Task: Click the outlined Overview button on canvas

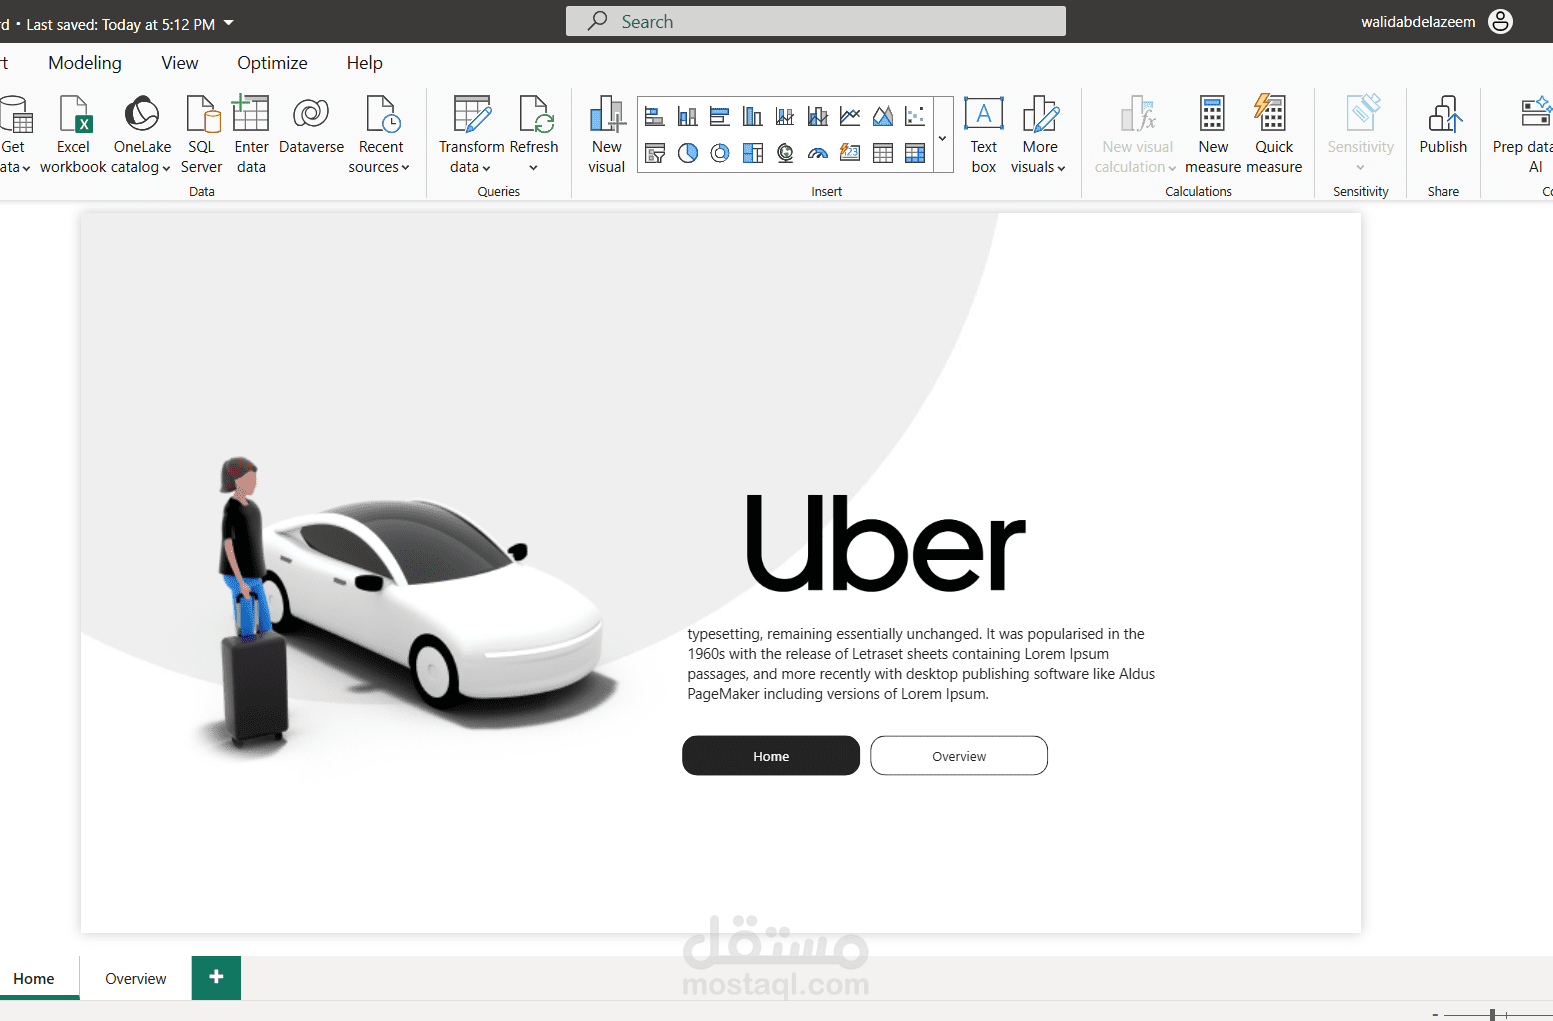Action: point(959,756)
